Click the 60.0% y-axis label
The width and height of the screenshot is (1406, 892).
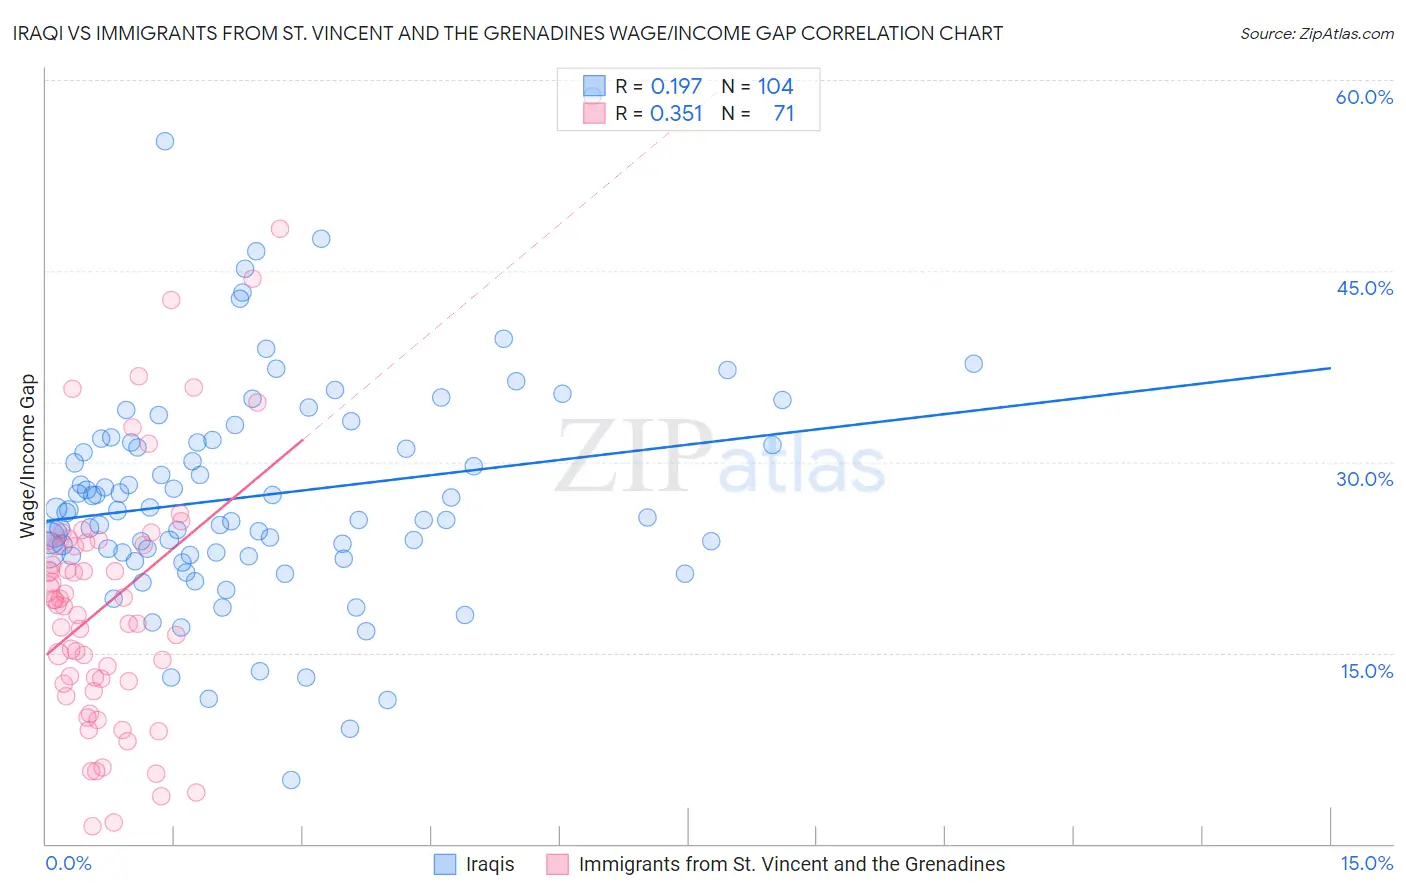pos(1364,97)
